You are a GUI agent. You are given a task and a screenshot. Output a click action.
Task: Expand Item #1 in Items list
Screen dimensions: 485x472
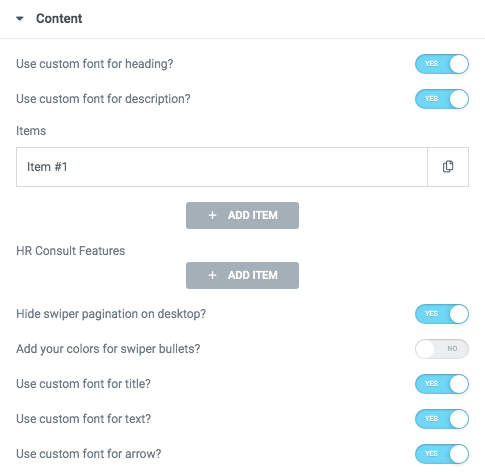click(x=222, y=167)
